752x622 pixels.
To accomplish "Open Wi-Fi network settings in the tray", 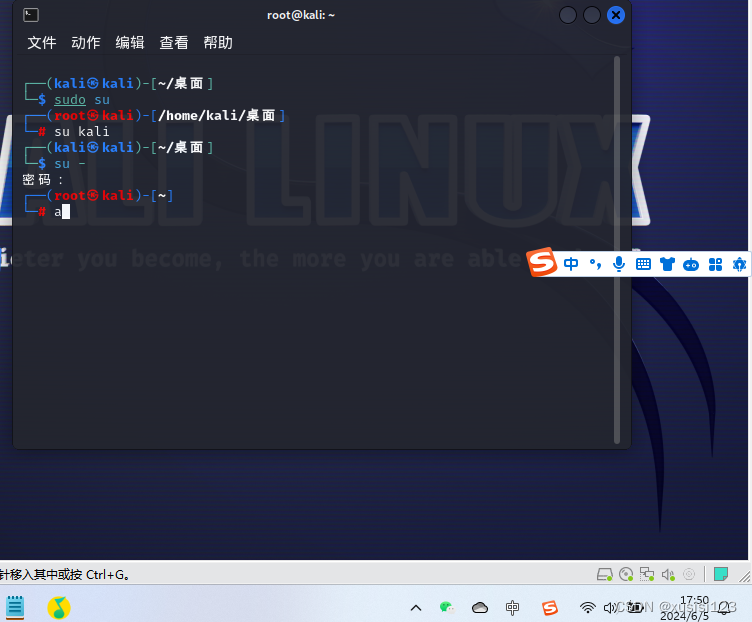I will pos(588,608).
